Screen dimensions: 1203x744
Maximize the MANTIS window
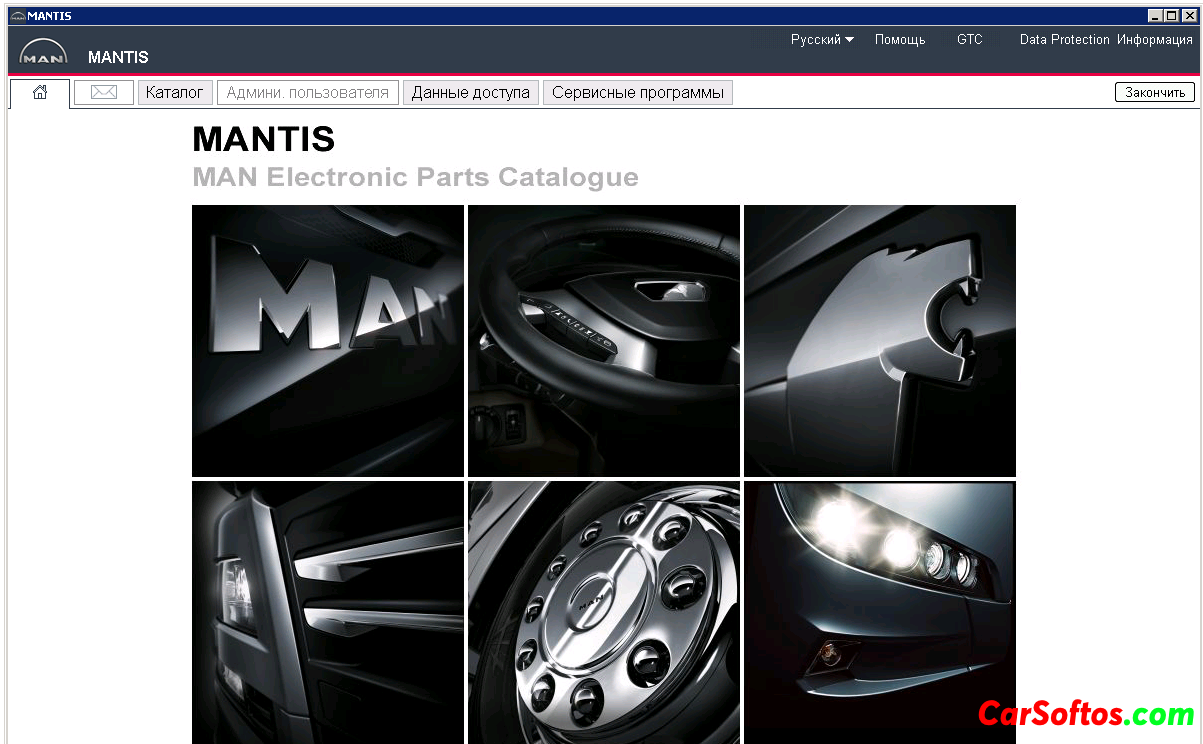[x=1171, y=16]
